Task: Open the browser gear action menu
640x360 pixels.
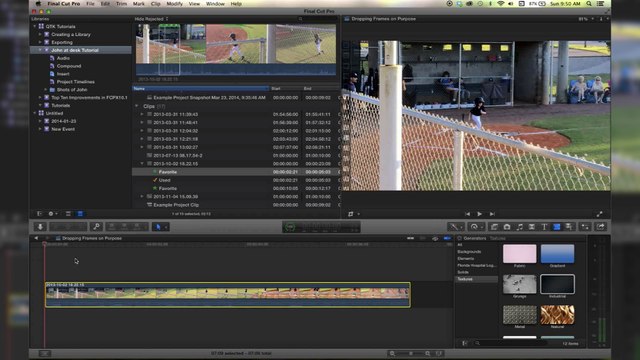Action: 53,213
